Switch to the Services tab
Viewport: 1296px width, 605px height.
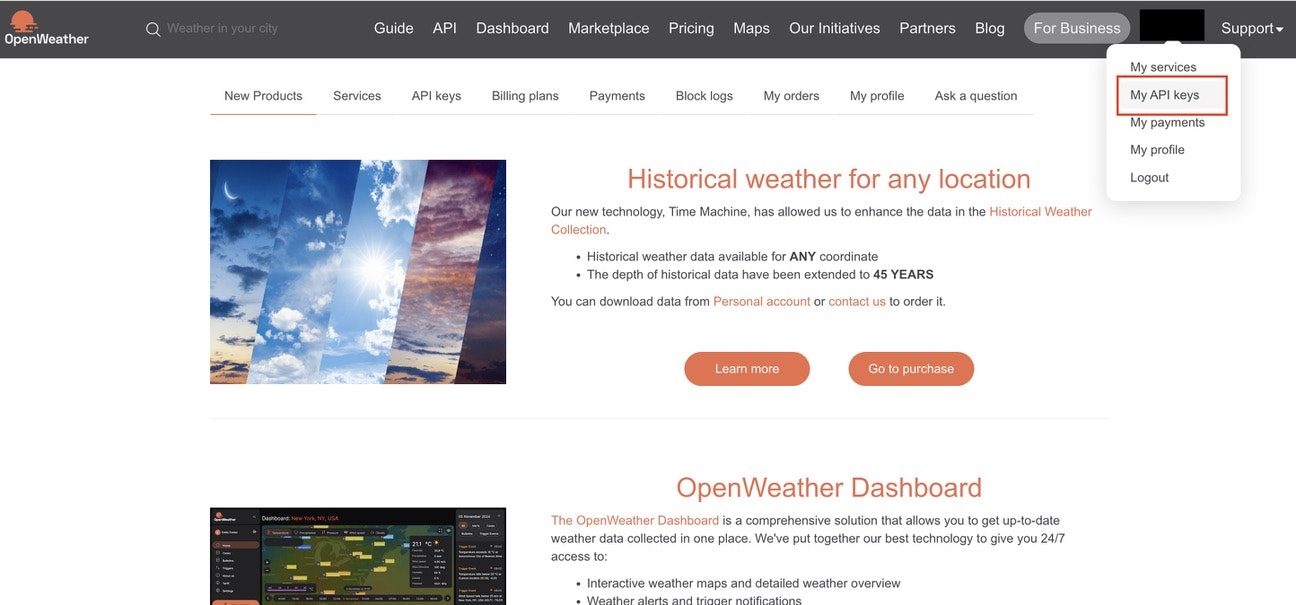coord(357,96)
